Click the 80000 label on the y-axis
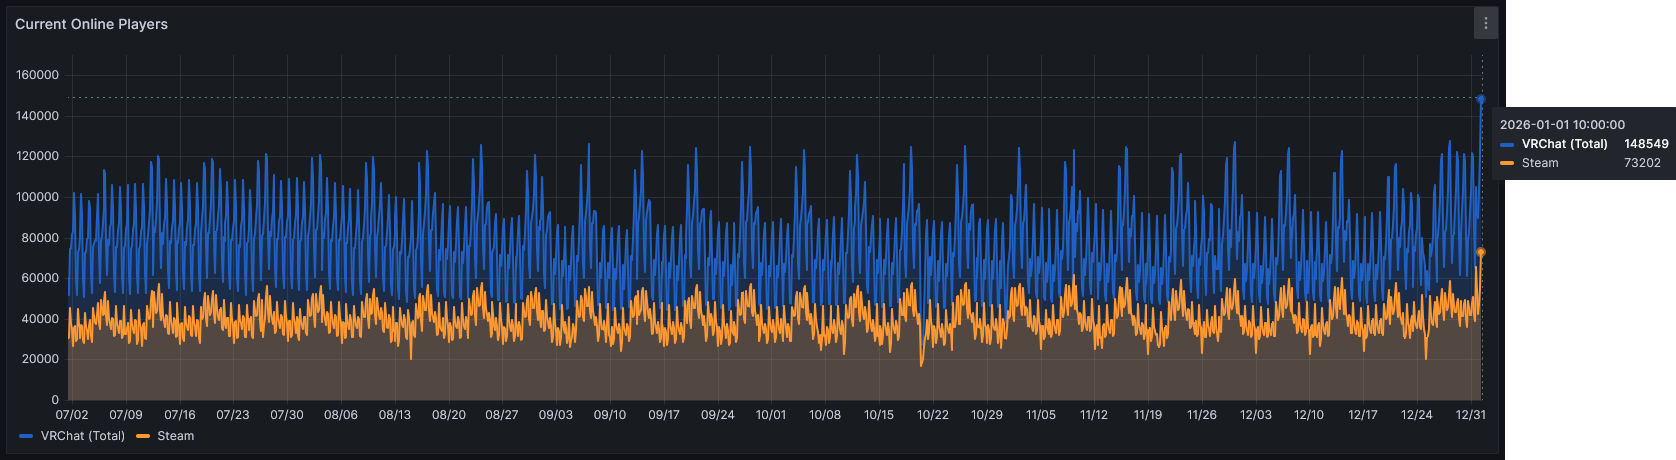This screenshot has height=460, width=1676. click(41, 238)
